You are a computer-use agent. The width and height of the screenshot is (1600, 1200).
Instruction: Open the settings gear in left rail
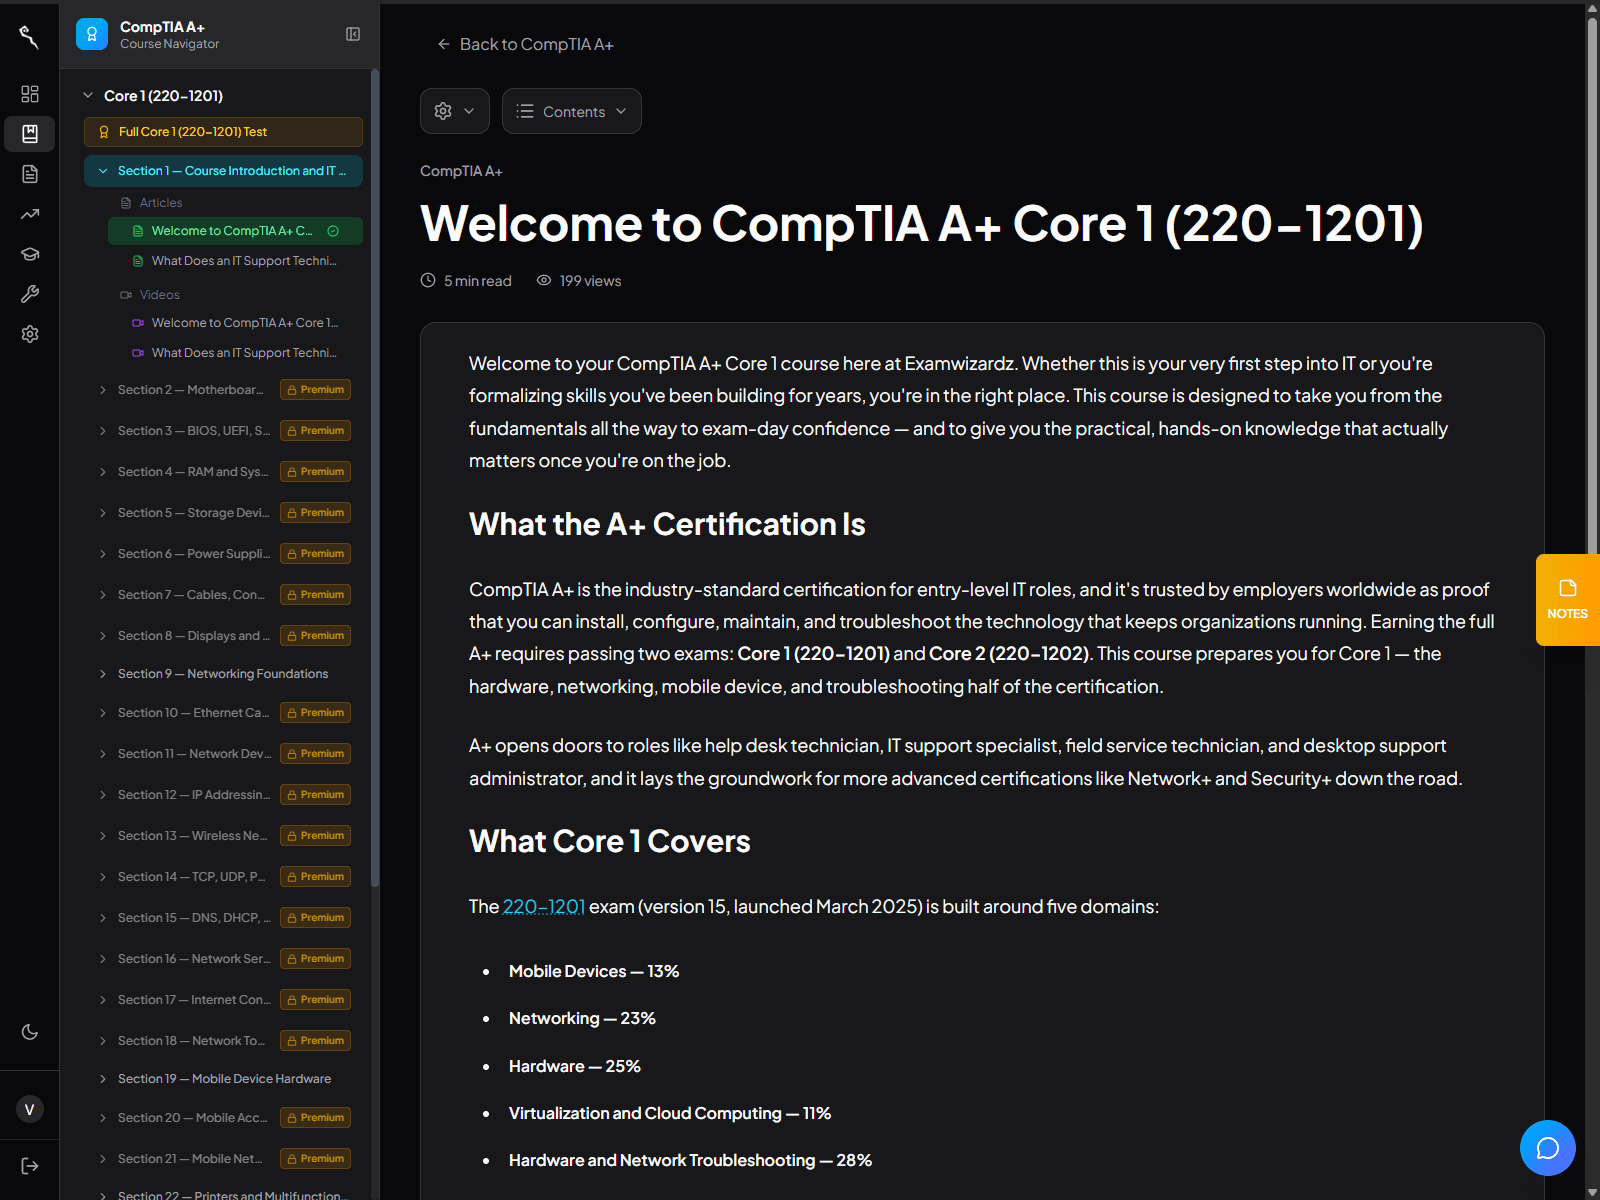[30, 334]
